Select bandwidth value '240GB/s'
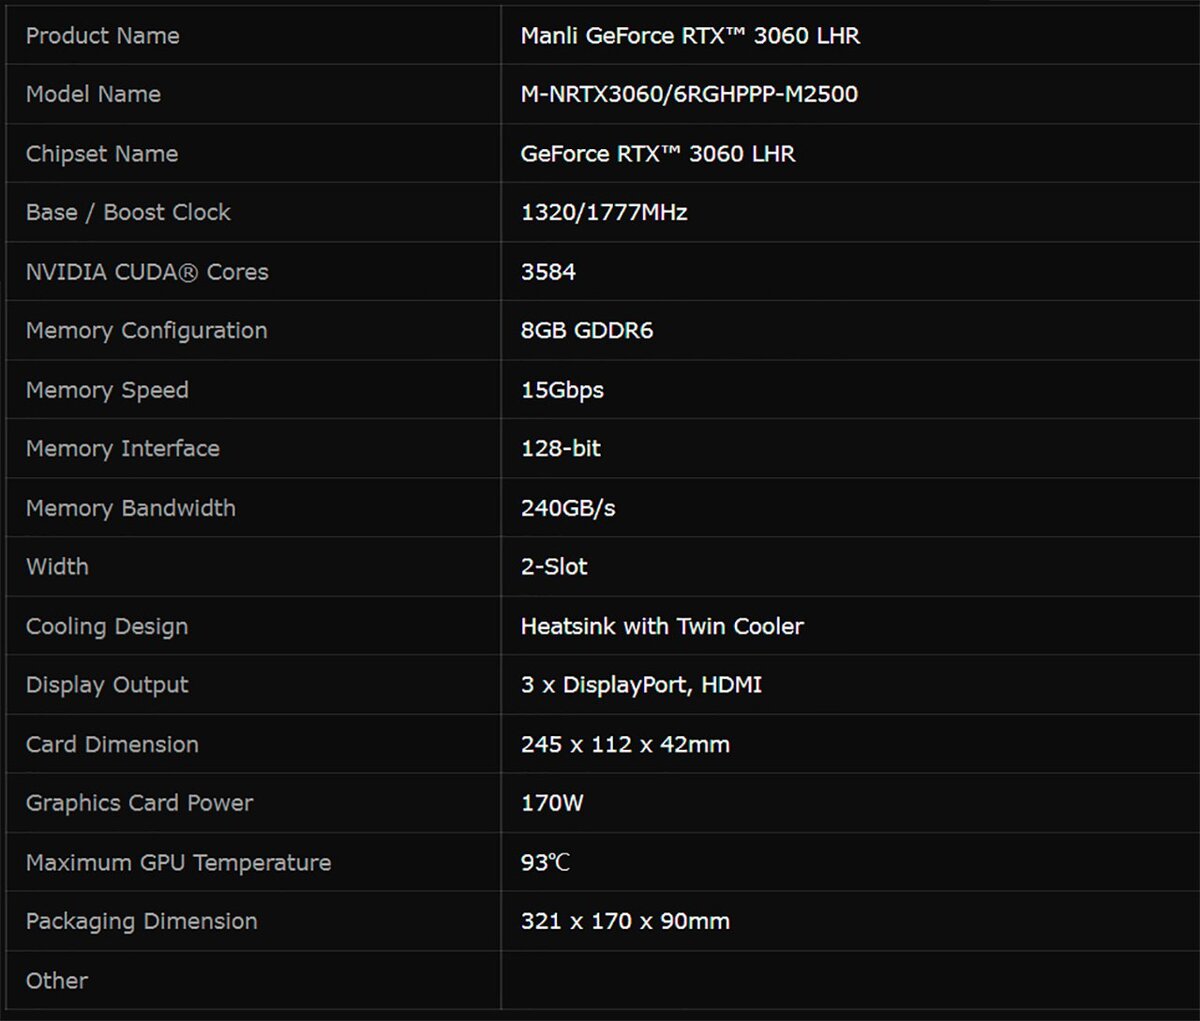The image size is (1200, 1021). (x=568, y=508)
